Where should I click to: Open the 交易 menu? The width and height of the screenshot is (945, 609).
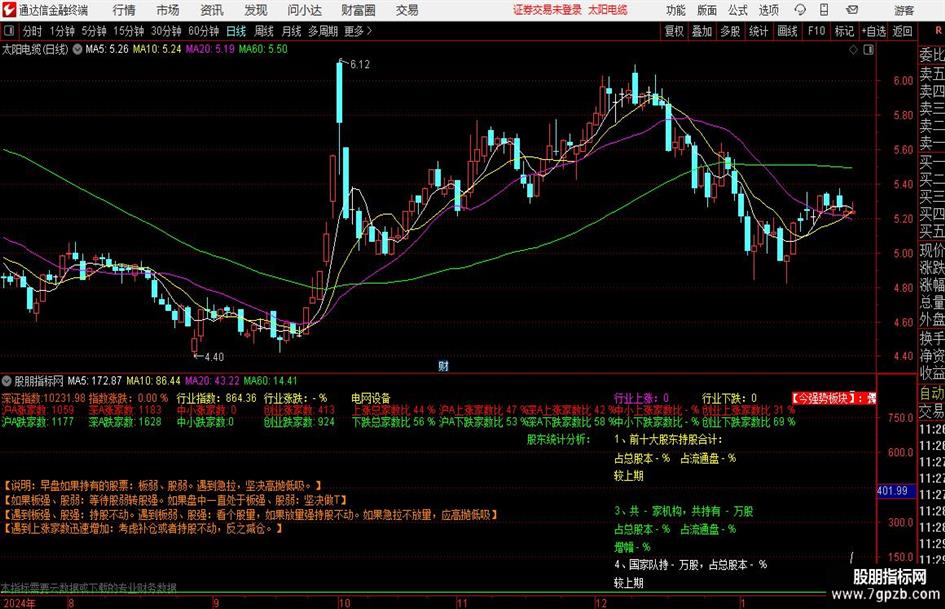(x=407, y=10)
